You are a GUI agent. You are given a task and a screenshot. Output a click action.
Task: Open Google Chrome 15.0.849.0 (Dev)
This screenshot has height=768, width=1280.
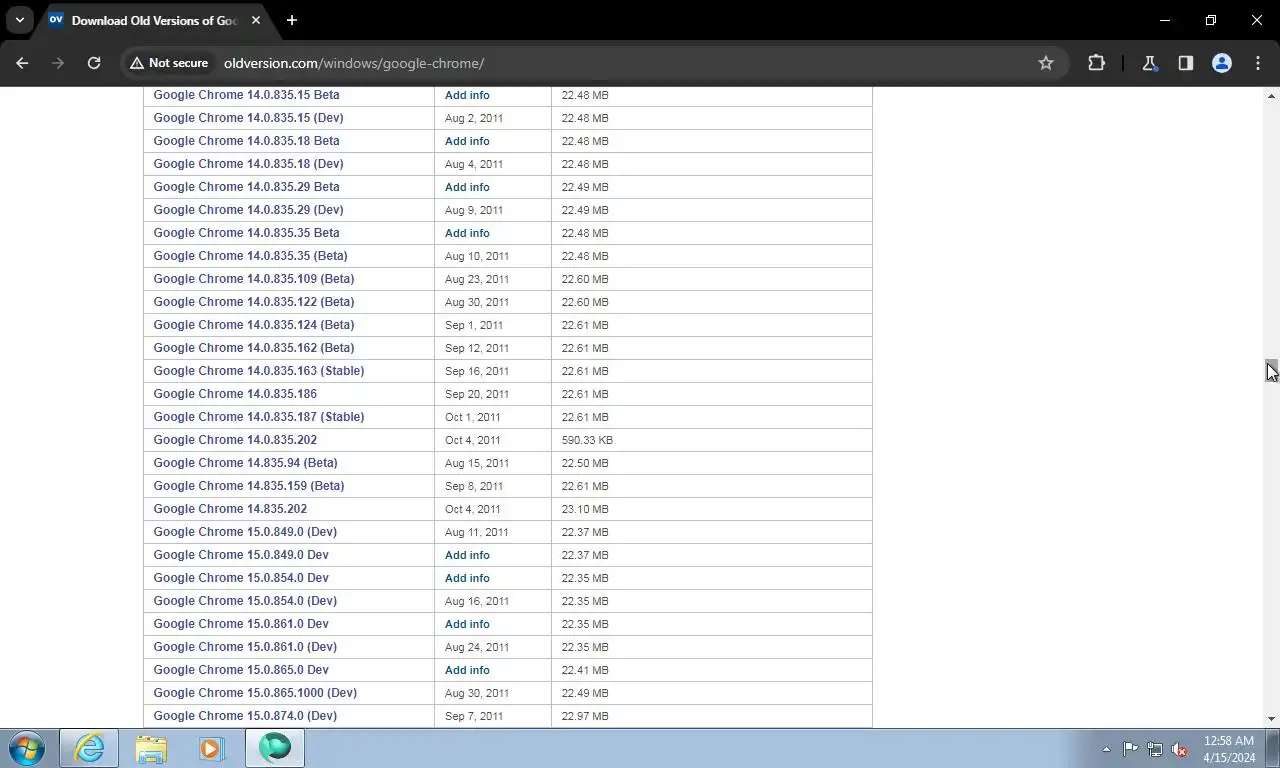[245, 532]
